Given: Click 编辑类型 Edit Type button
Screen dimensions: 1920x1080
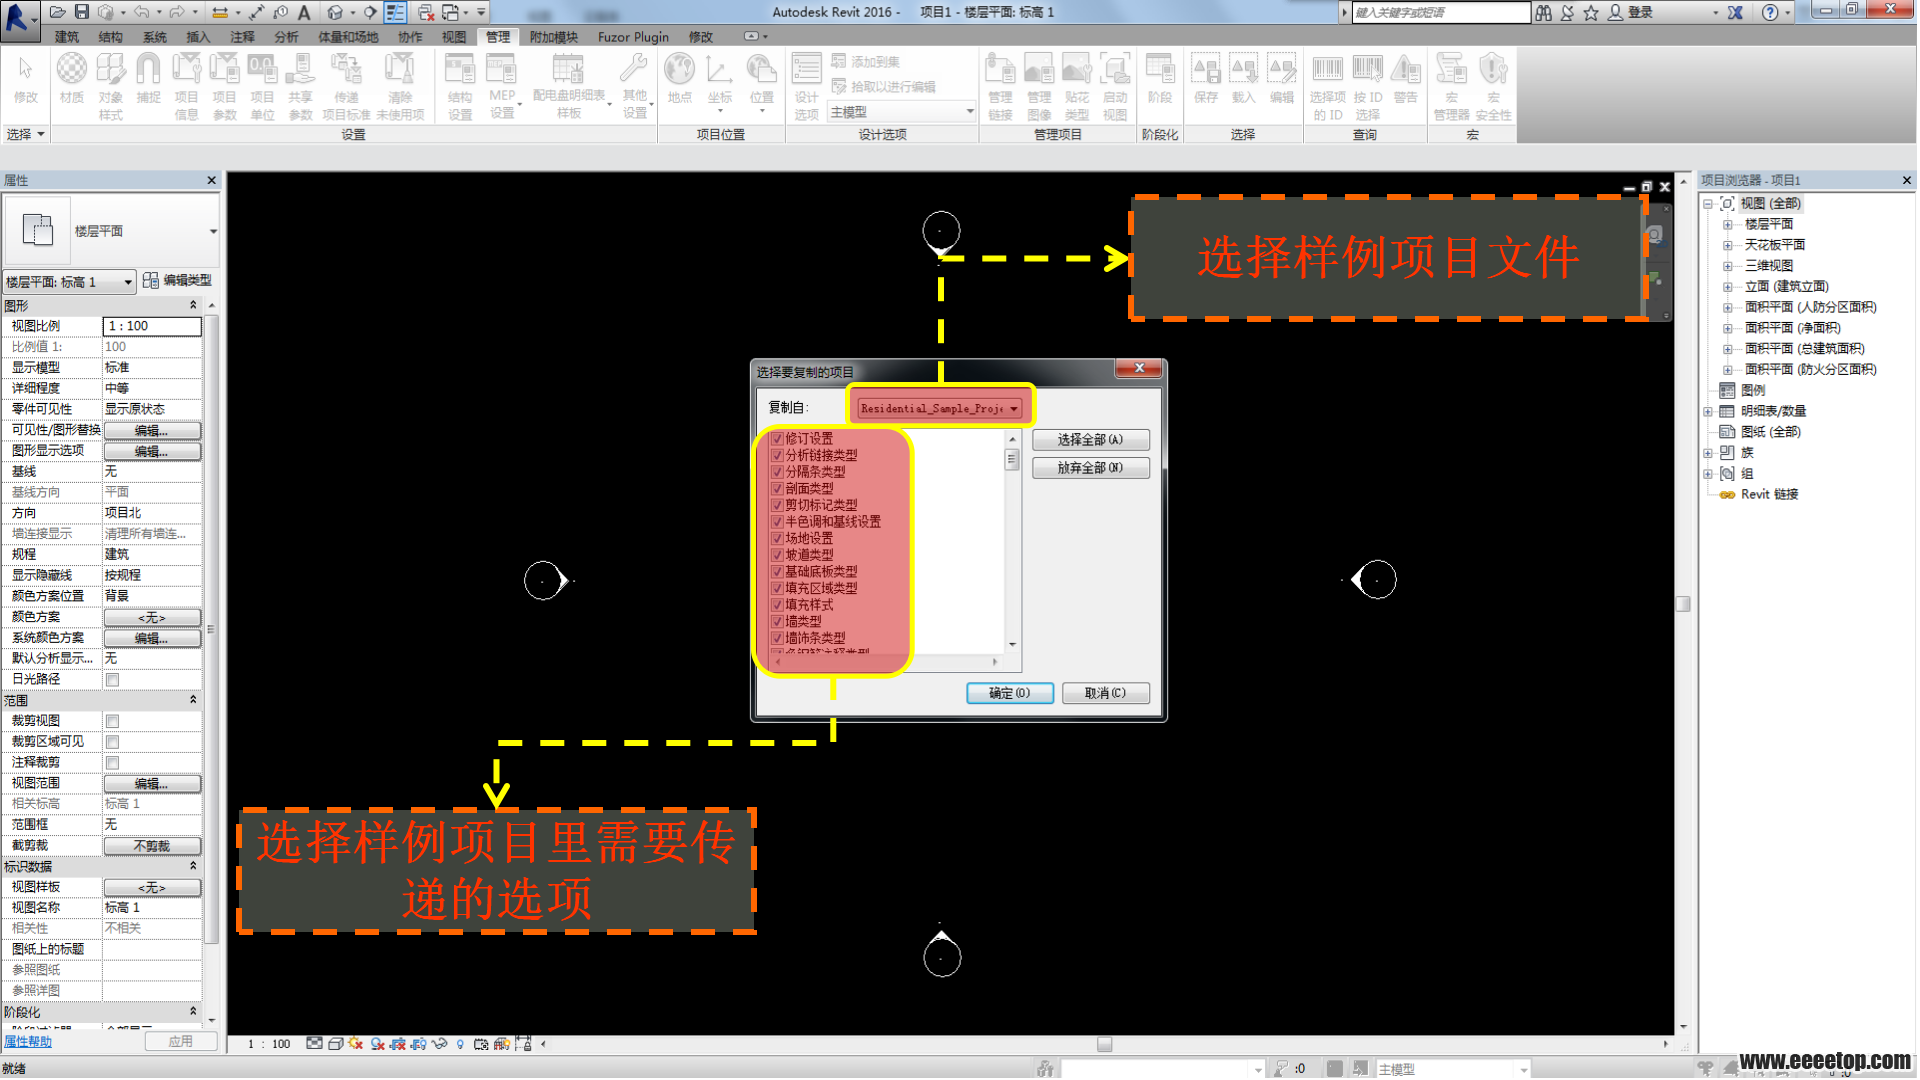Looking at the screenshot, I should [x=178, y=281].
